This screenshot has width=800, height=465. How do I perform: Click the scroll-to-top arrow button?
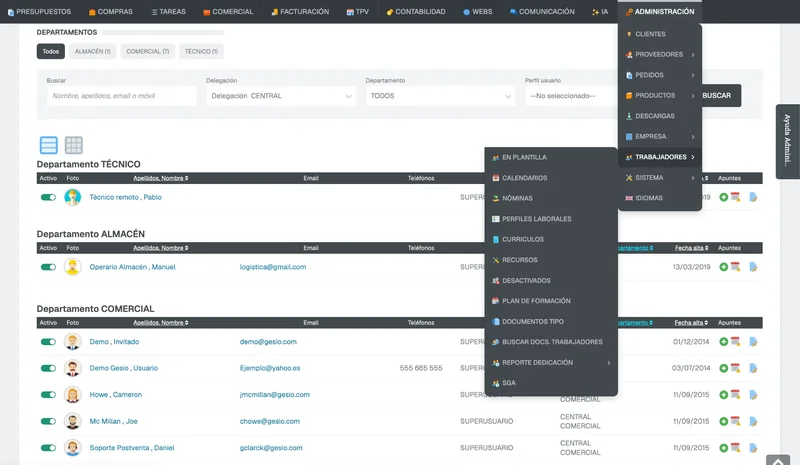pyautogui.click(x=778, y=460)
